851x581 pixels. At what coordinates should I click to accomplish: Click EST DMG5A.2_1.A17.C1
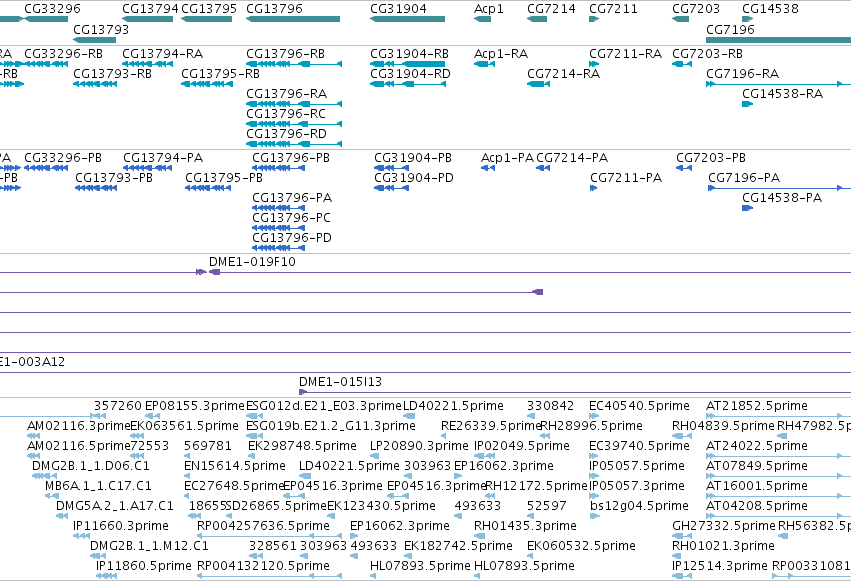pyautogui.click(x=115, y=506)
